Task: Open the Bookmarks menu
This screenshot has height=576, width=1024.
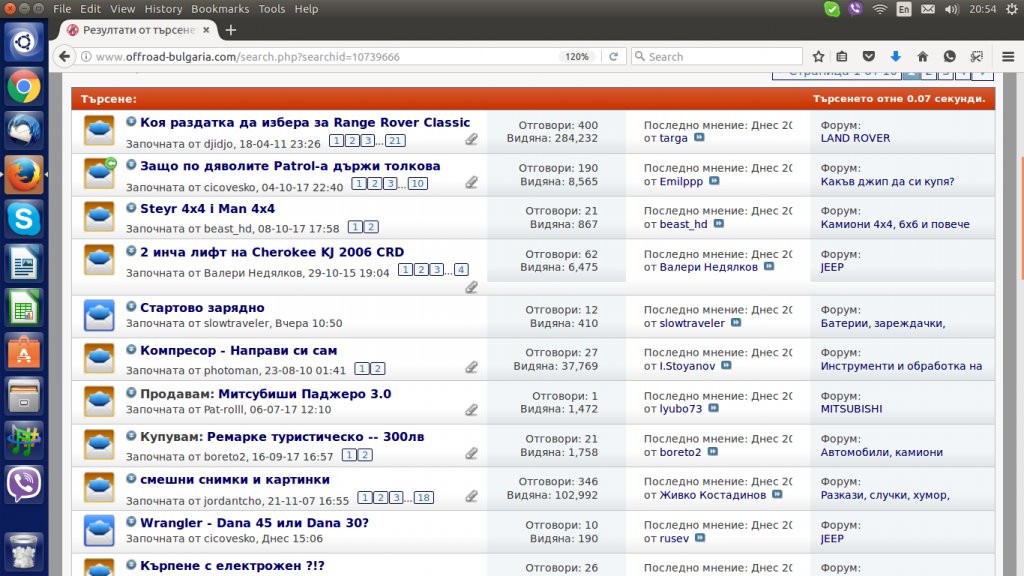Action: pos(220,9)
